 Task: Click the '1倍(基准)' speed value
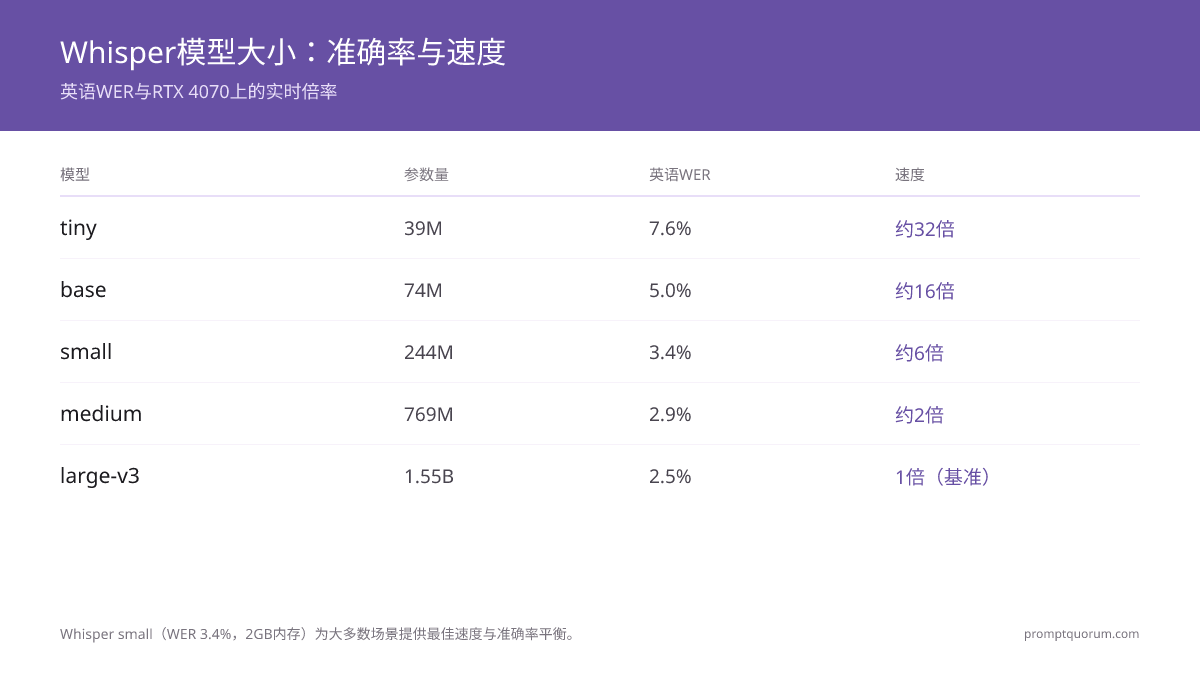[945, 477]
